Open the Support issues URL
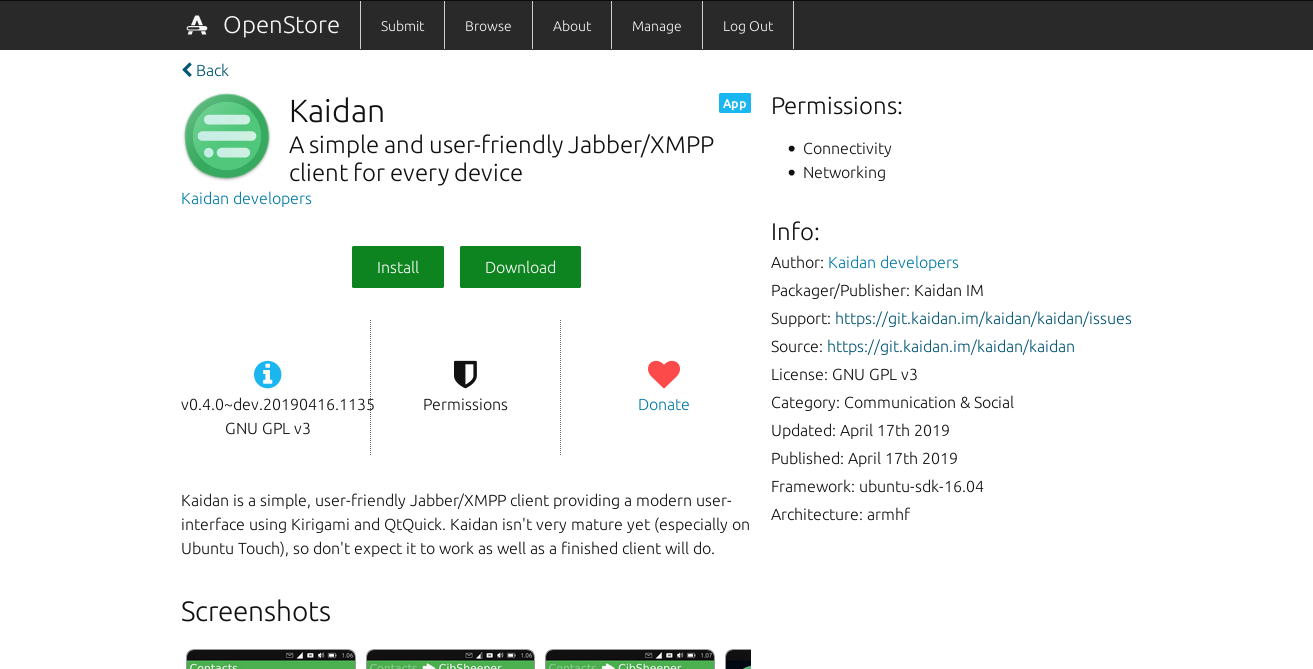Viewport: 1313px width, 669px height. (983, 318)
